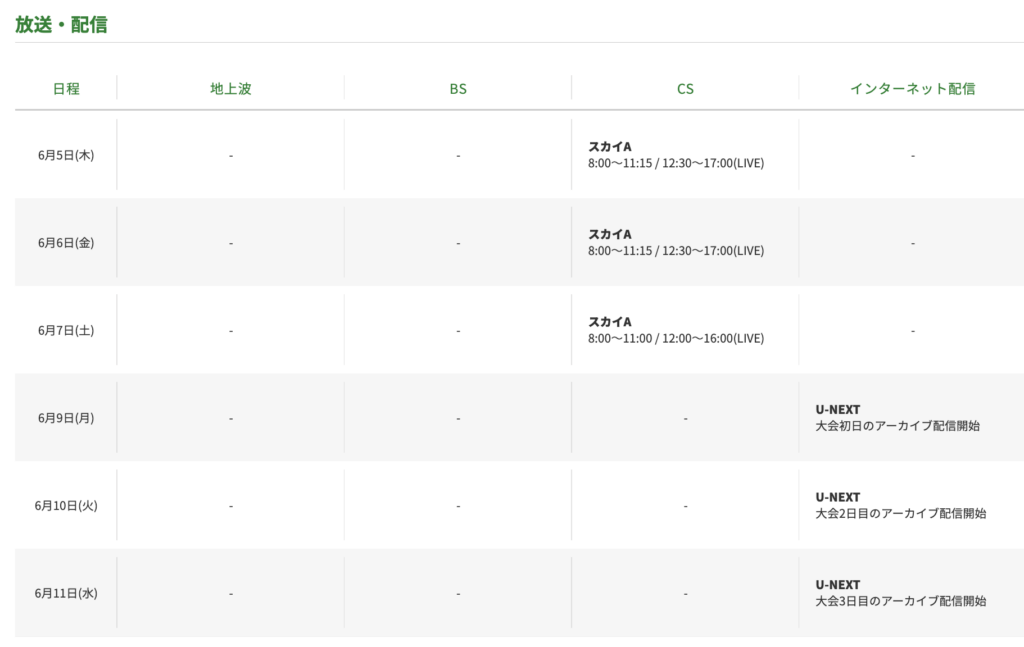Select the BS column header

458,88
